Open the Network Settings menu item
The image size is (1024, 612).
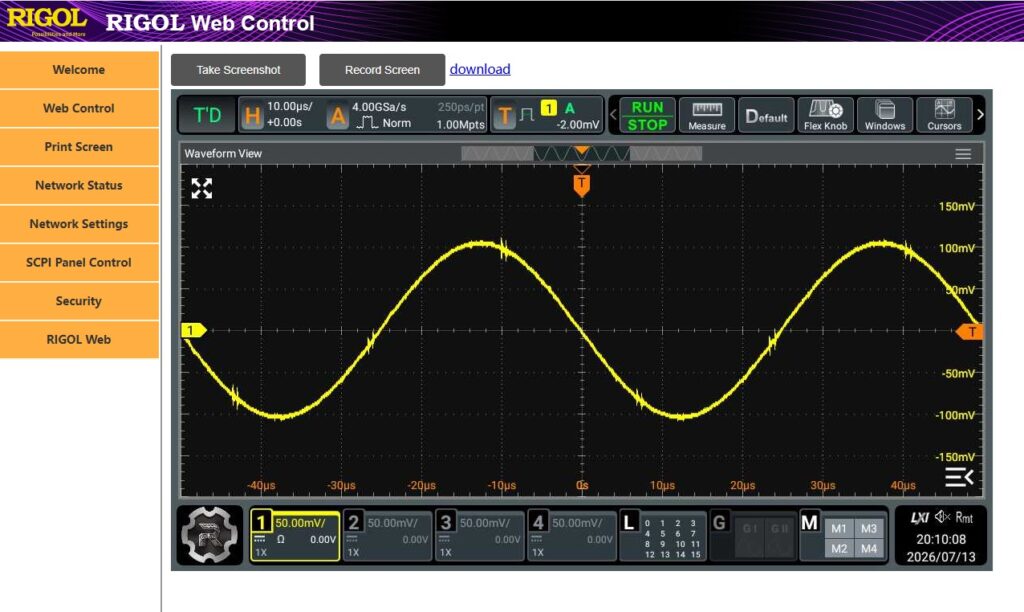pos(79,224)
